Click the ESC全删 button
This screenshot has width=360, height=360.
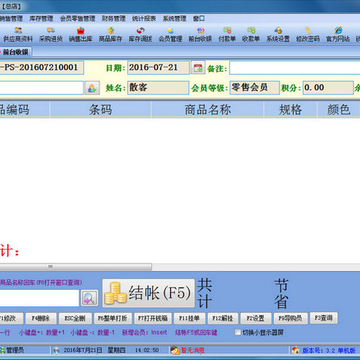coord(75,318)
